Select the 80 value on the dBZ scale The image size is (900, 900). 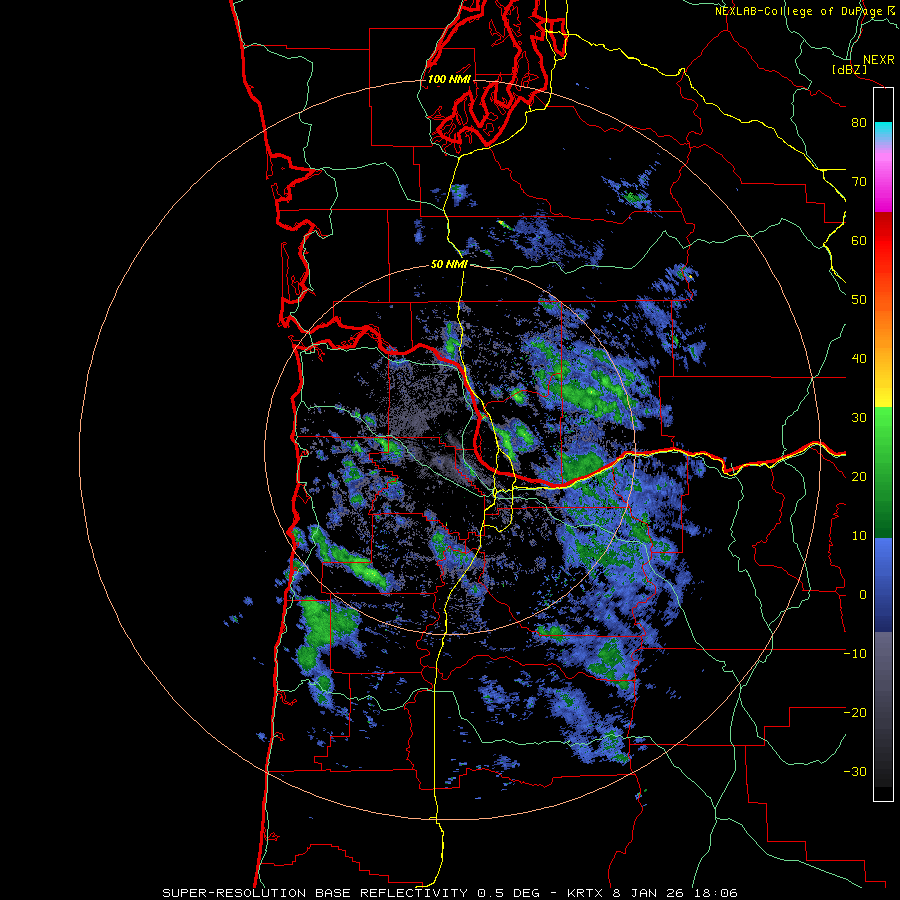click(x=859, y=123)
